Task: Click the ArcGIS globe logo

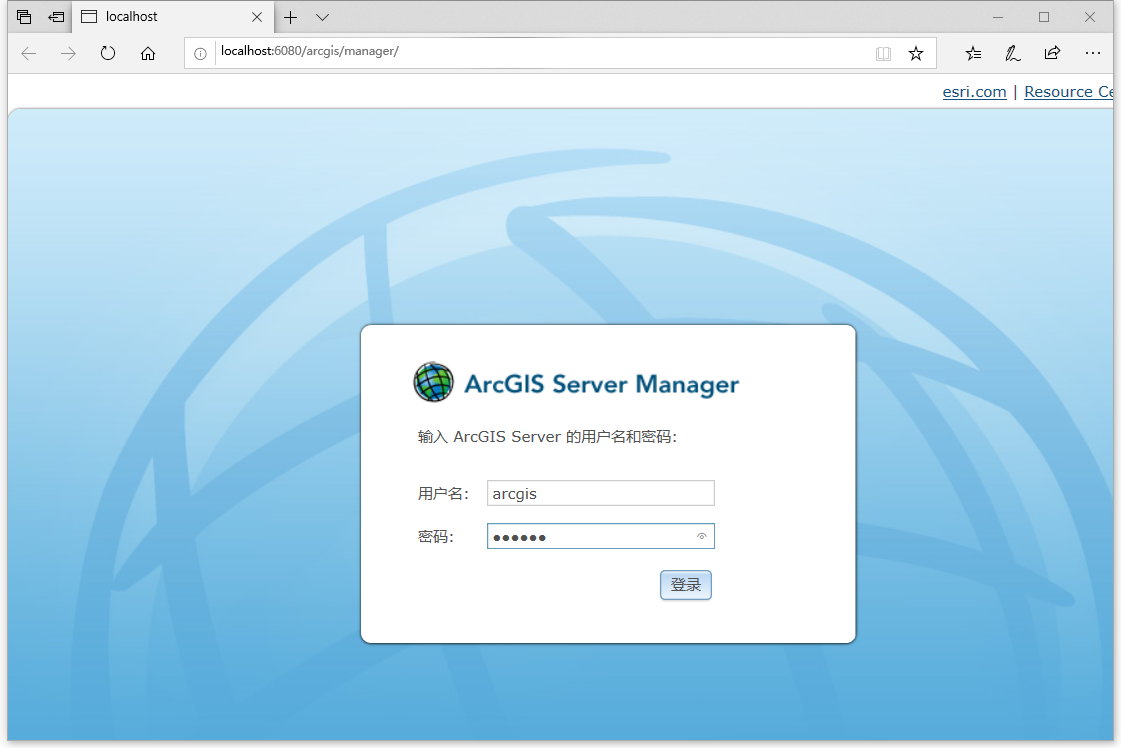Action: (433, 382)
